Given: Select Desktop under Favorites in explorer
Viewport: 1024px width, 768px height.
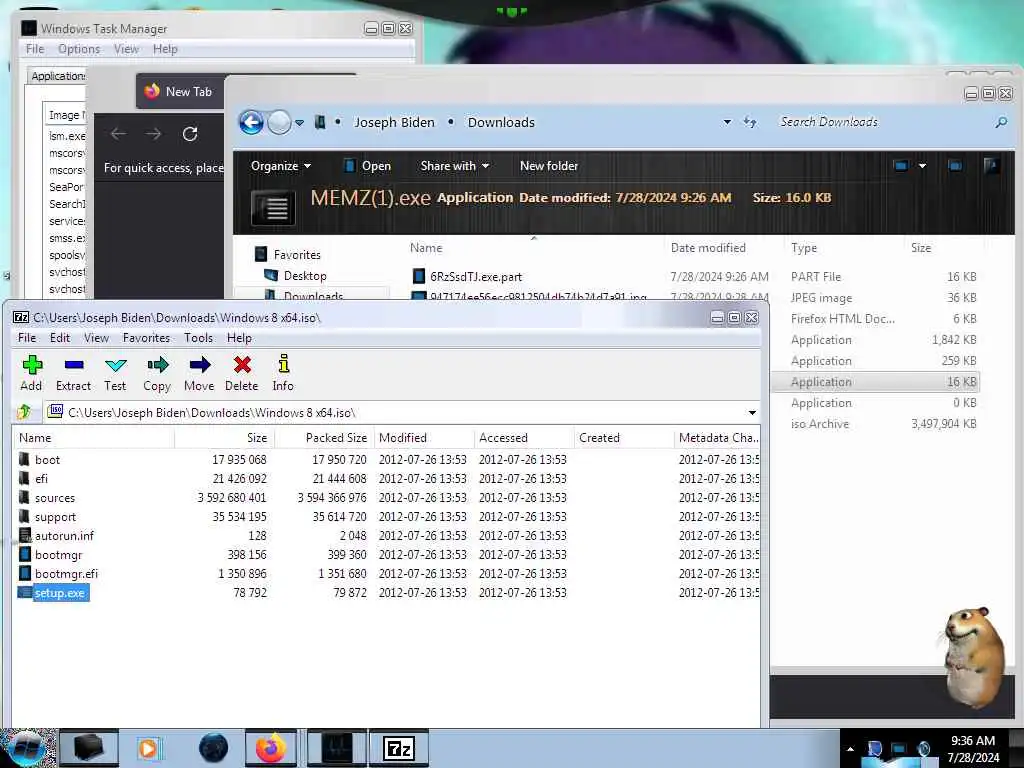Looking at the screenshot, I should pos(304,276).
